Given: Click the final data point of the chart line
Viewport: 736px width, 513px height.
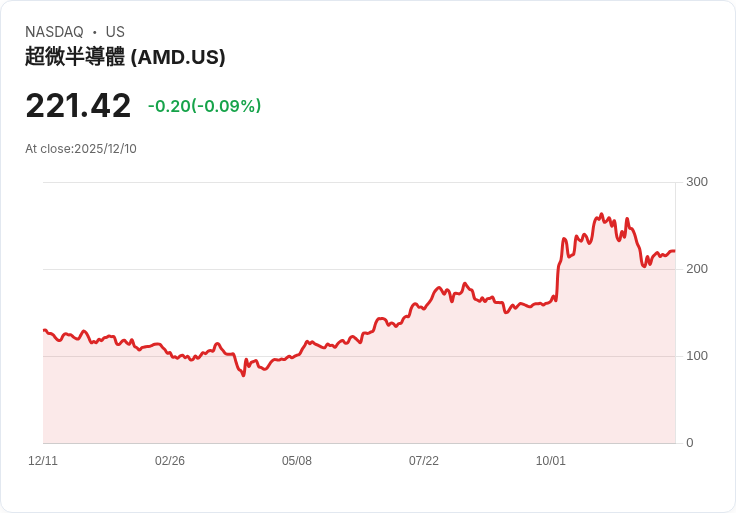Looking at the screenshot, I should [x=675, y=251].
